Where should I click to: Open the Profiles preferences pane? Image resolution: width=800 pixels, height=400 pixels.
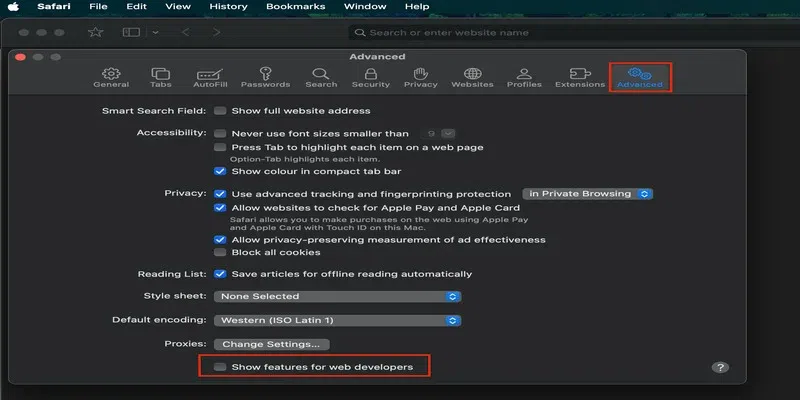pos(524,78)
